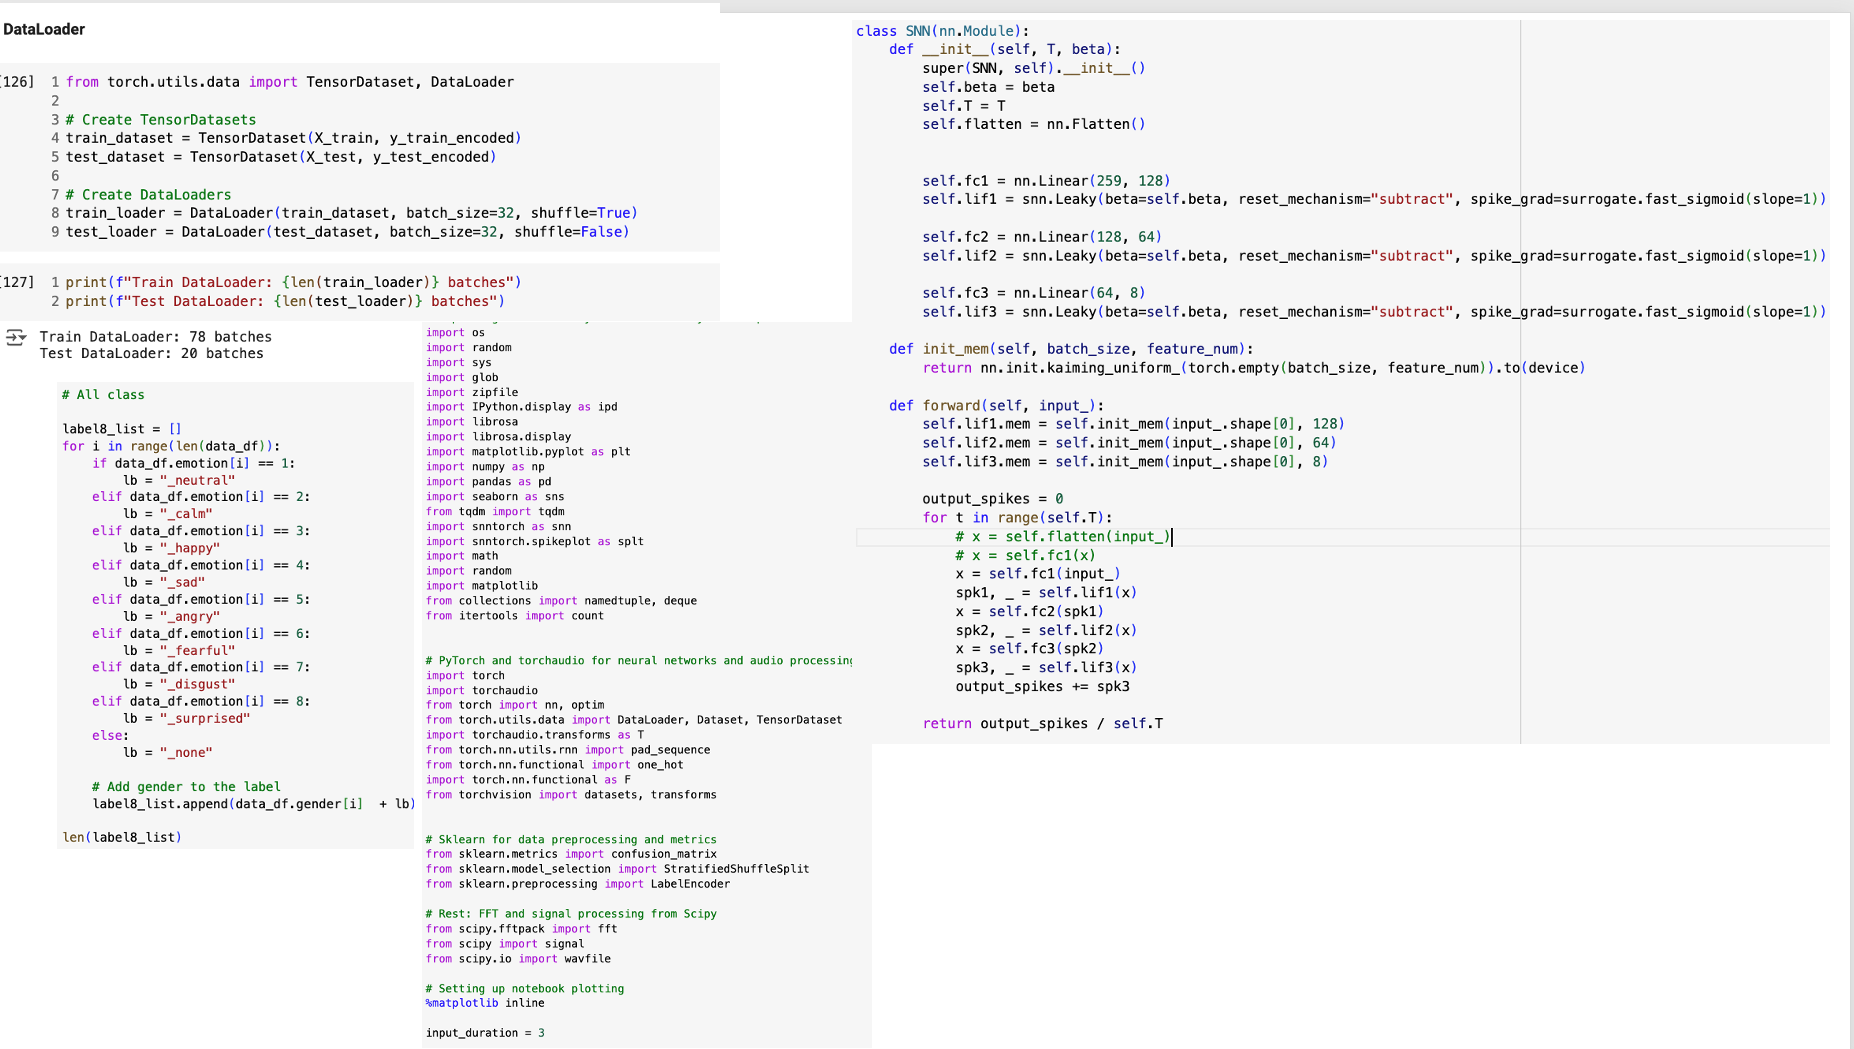Click the return output_spikes / self.T line
Viewport: 1854px width, 1049px height.
1043,723
